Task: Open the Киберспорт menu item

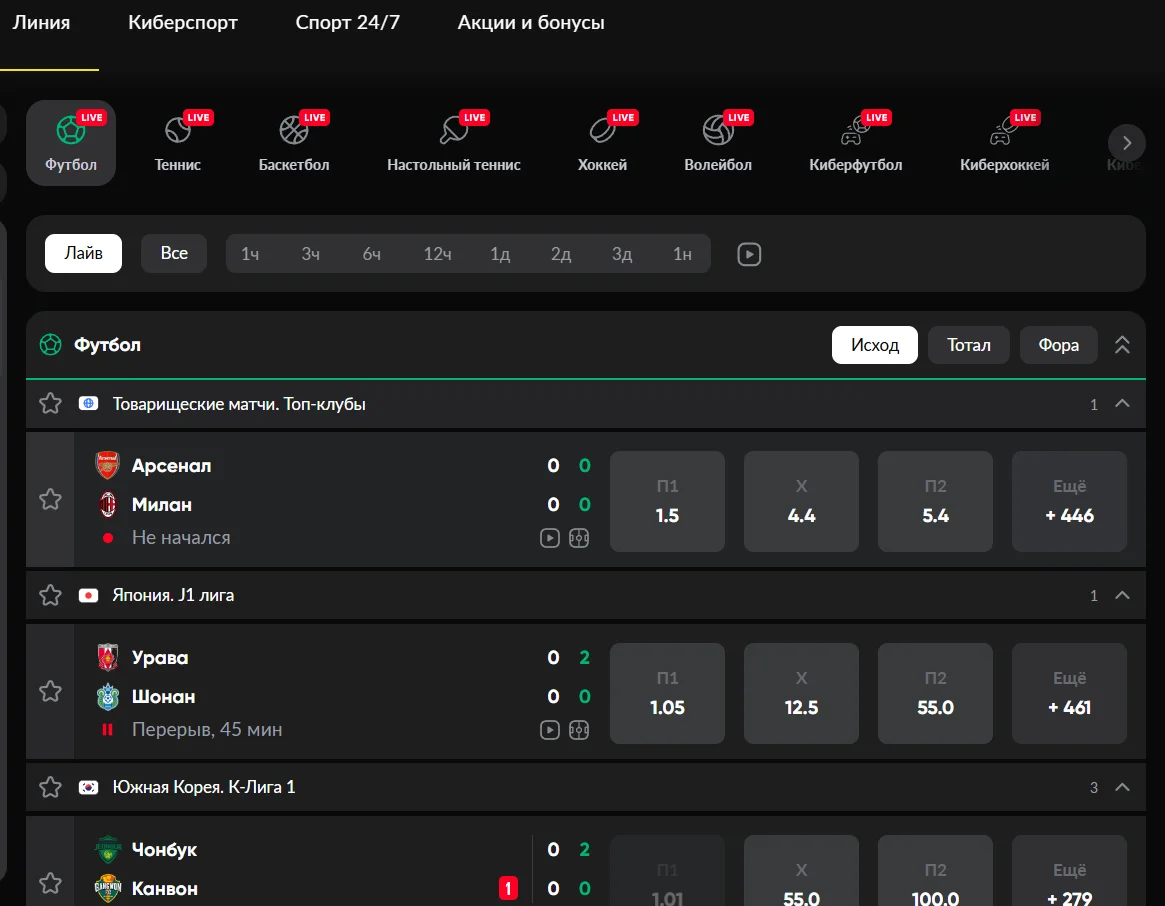Action: [183, 22]
